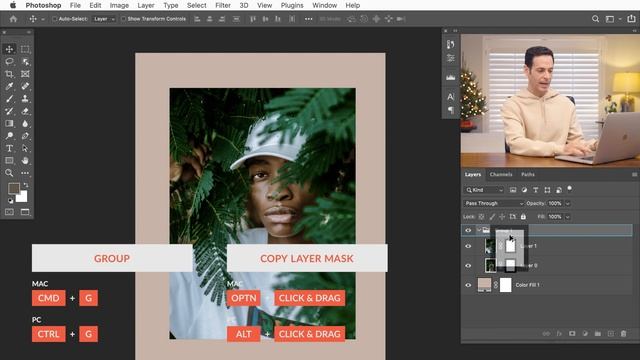
Task: Select the Brush tool
Action: 9,99
